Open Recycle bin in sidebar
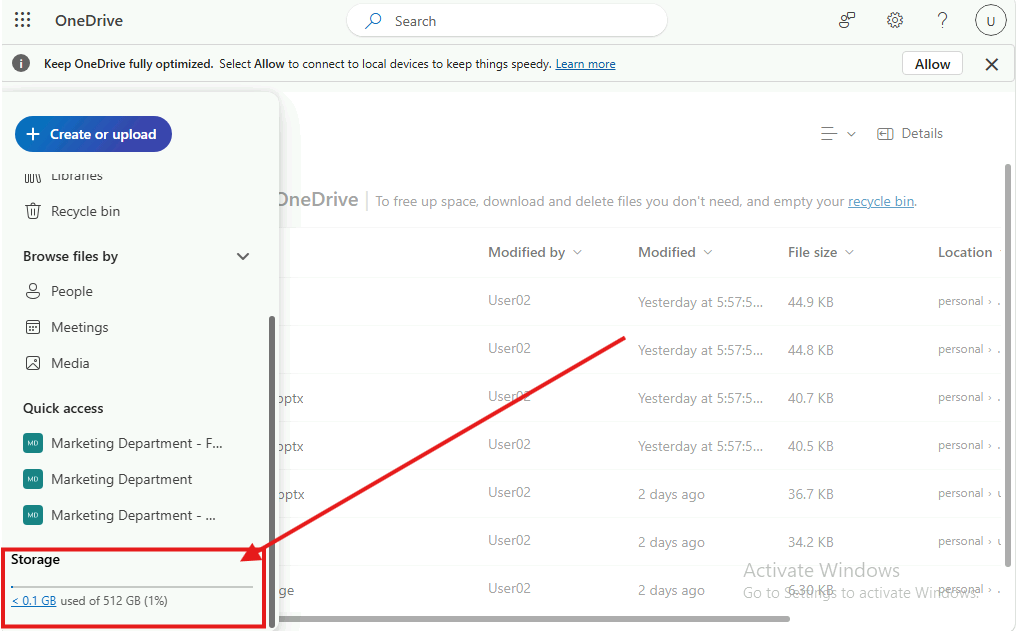Viewport: 1016px width, 631px height. (x=85, y=211)
